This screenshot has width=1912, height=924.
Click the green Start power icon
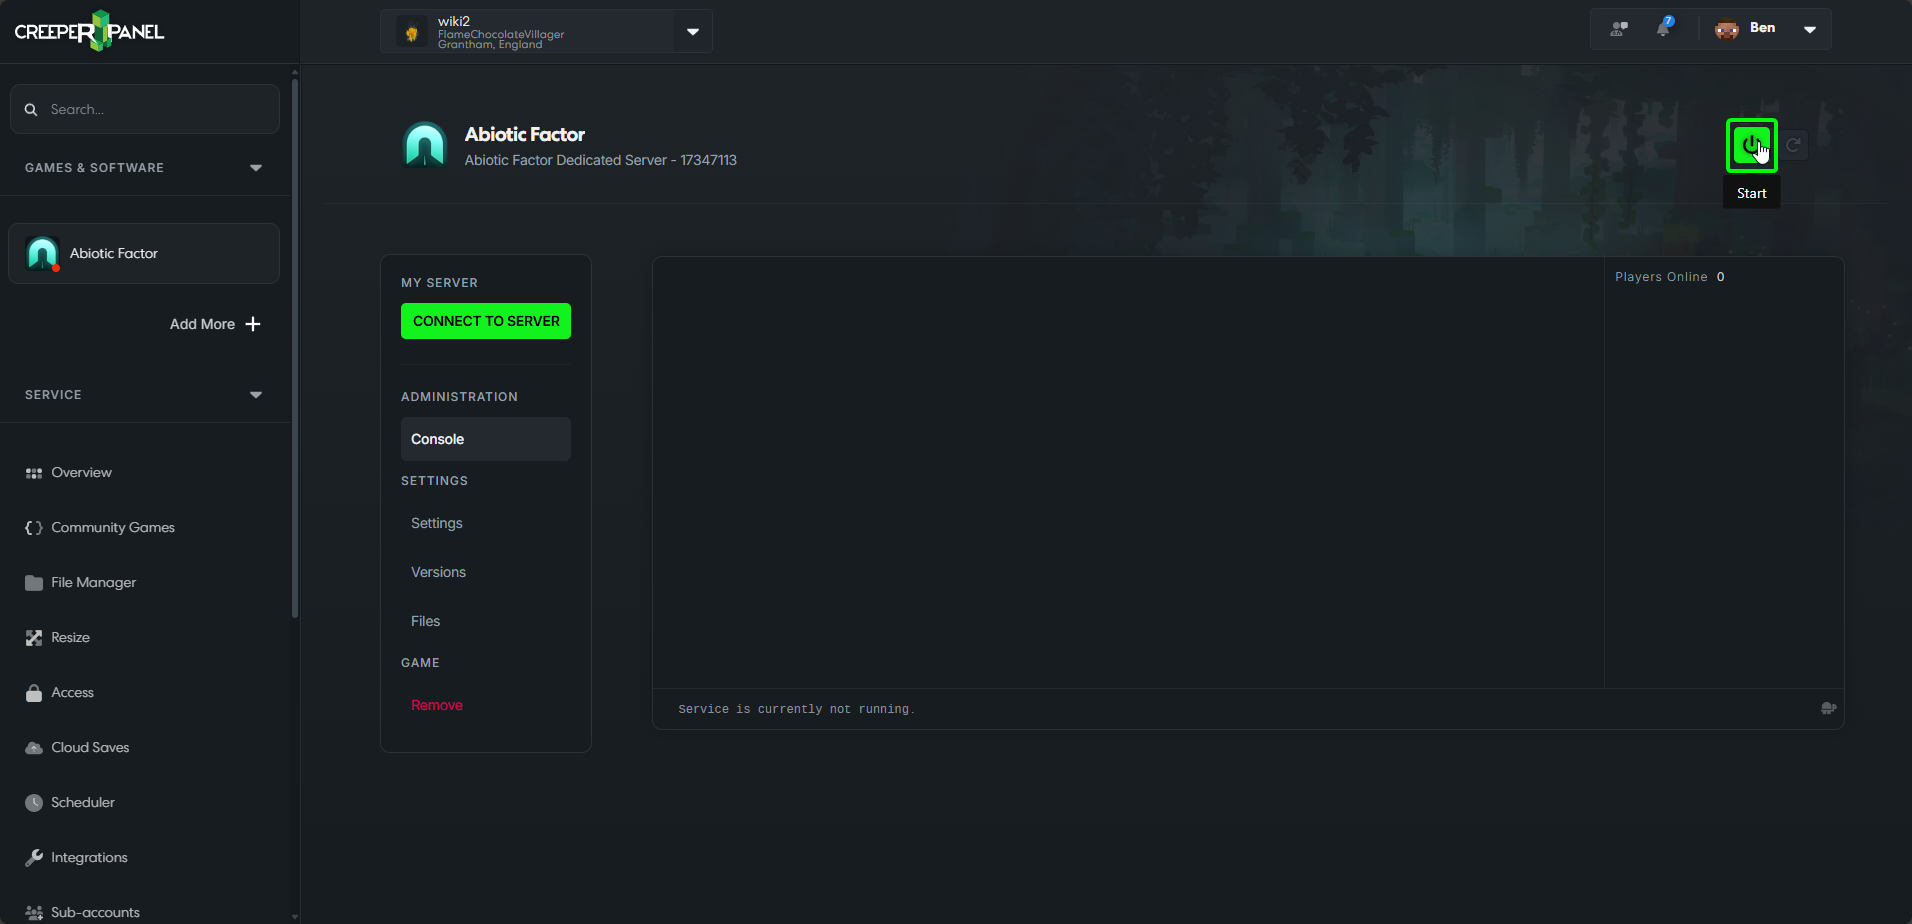coord(1751,145)
